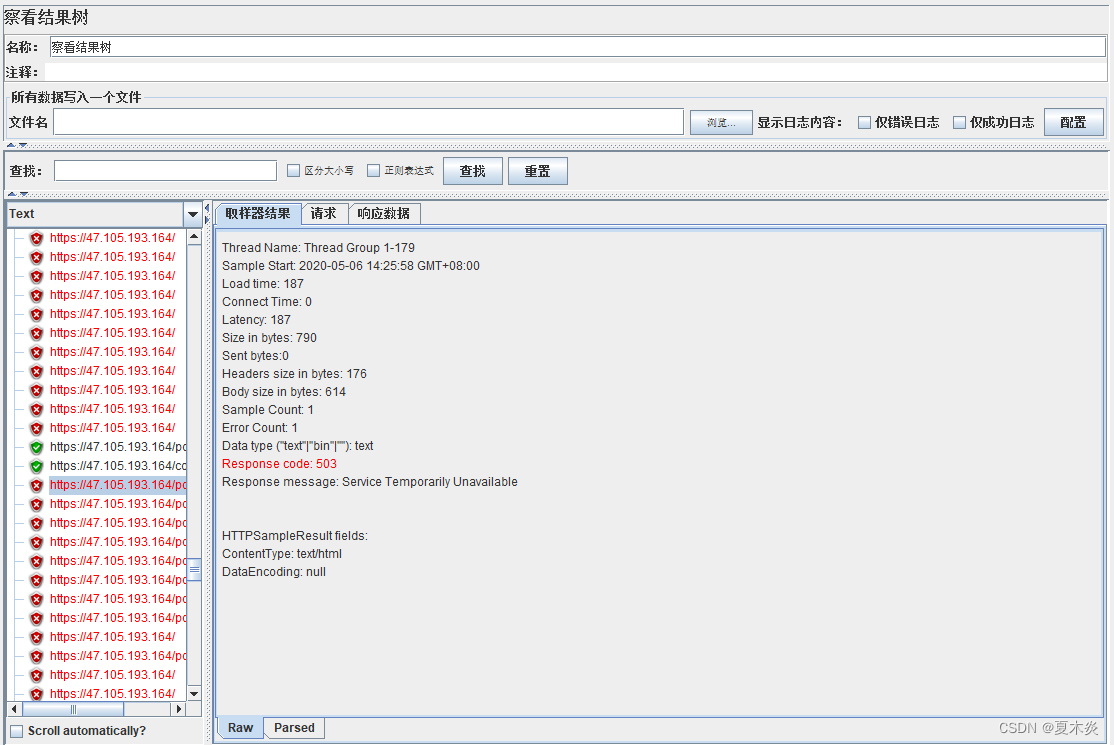
Task: Enable the 仅错误日志 checkbox
Action: (864, 122)
